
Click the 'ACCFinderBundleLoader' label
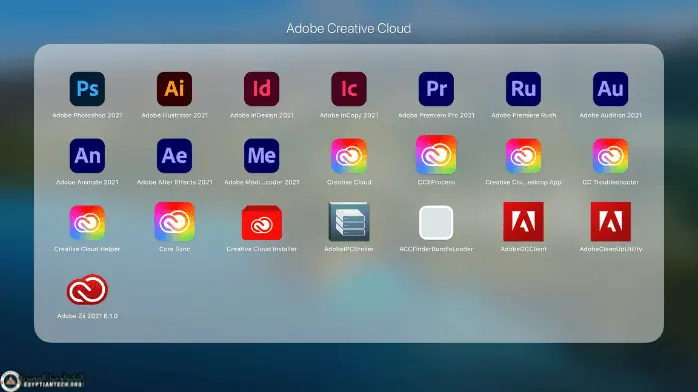pyautogui.click(x=436, y=249)
